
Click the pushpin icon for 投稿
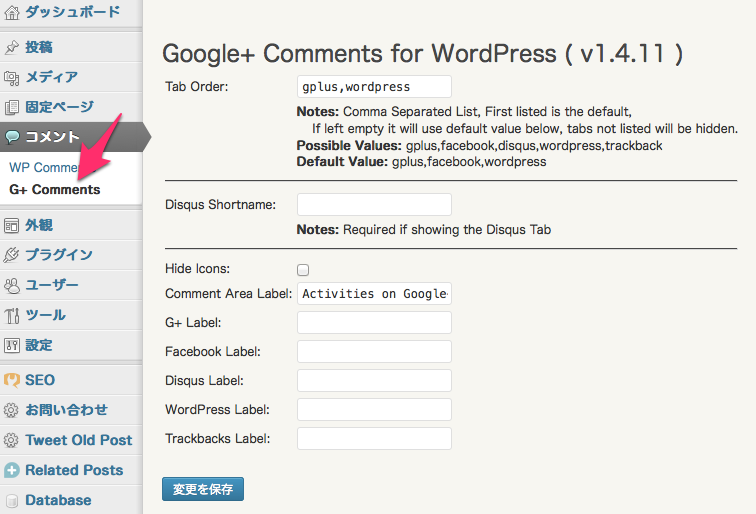pyautogui.click(x=12, y=47)
